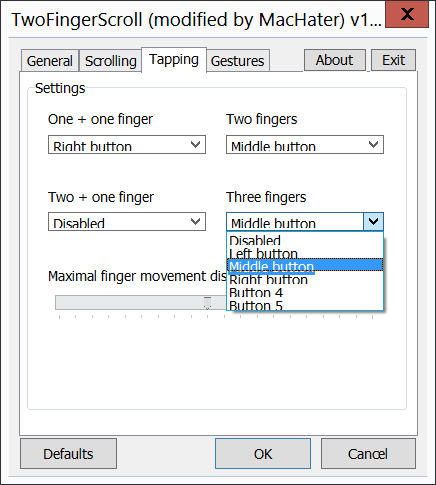Open the About dialog

(x=335, y=60)
